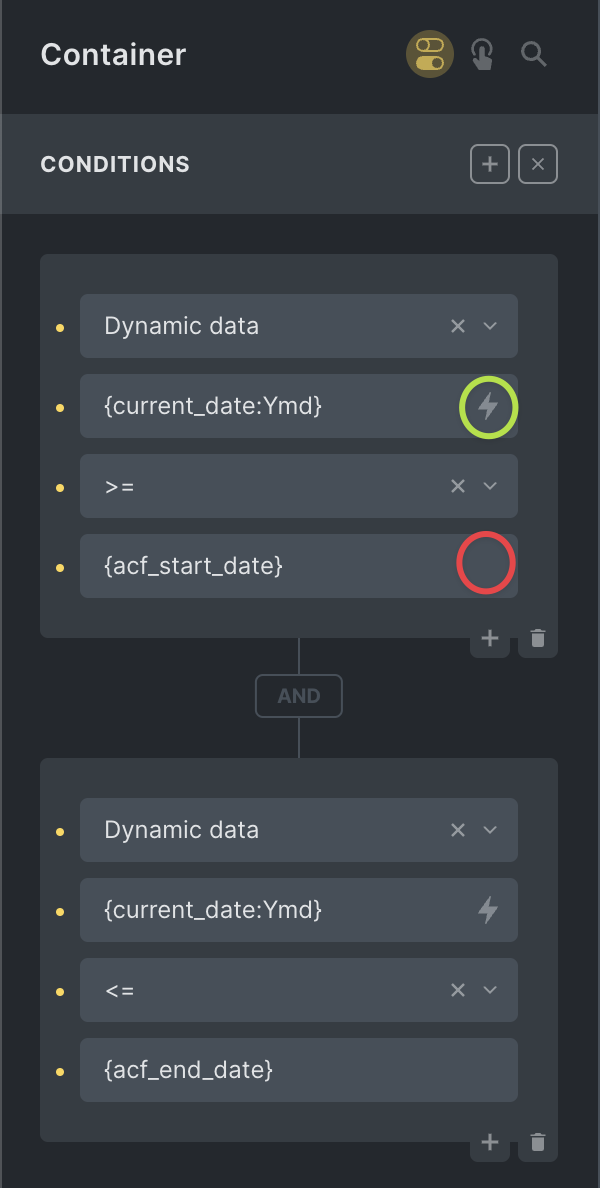Viewport: 600px width, 1188px height.
Task: Click the AND relation label
Action: point(298,696)
